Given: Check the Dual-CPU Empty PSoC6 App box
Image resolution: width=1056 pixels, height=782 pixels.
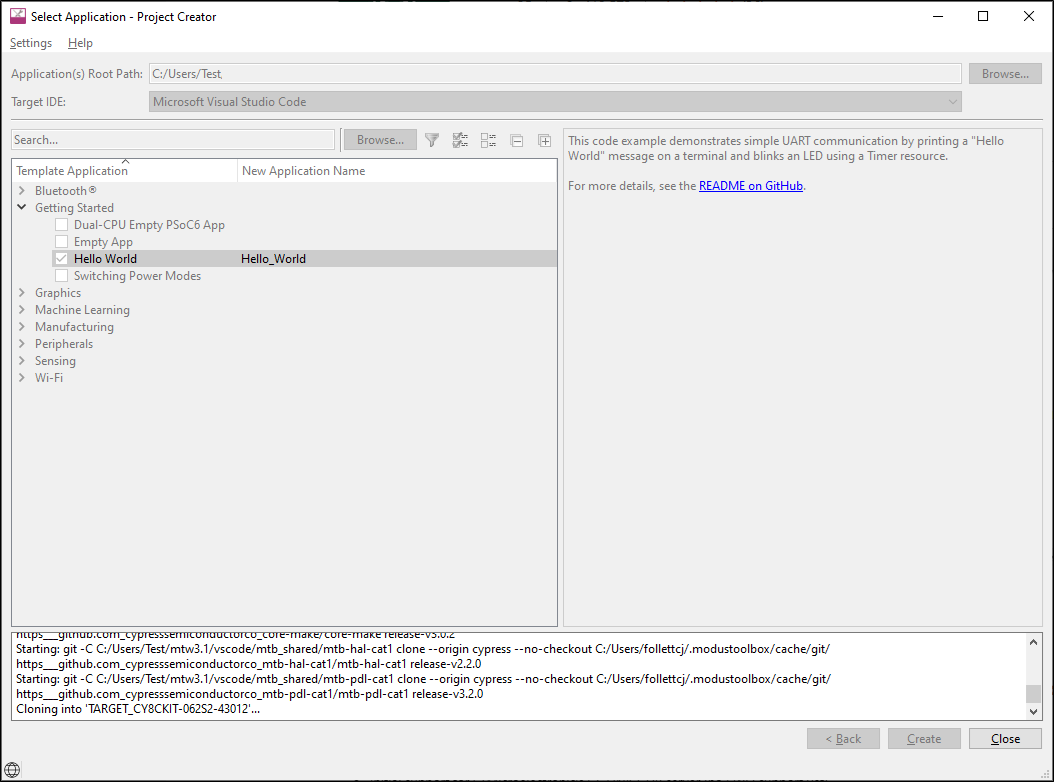Looking at the screenshot, I should [61, 224].
